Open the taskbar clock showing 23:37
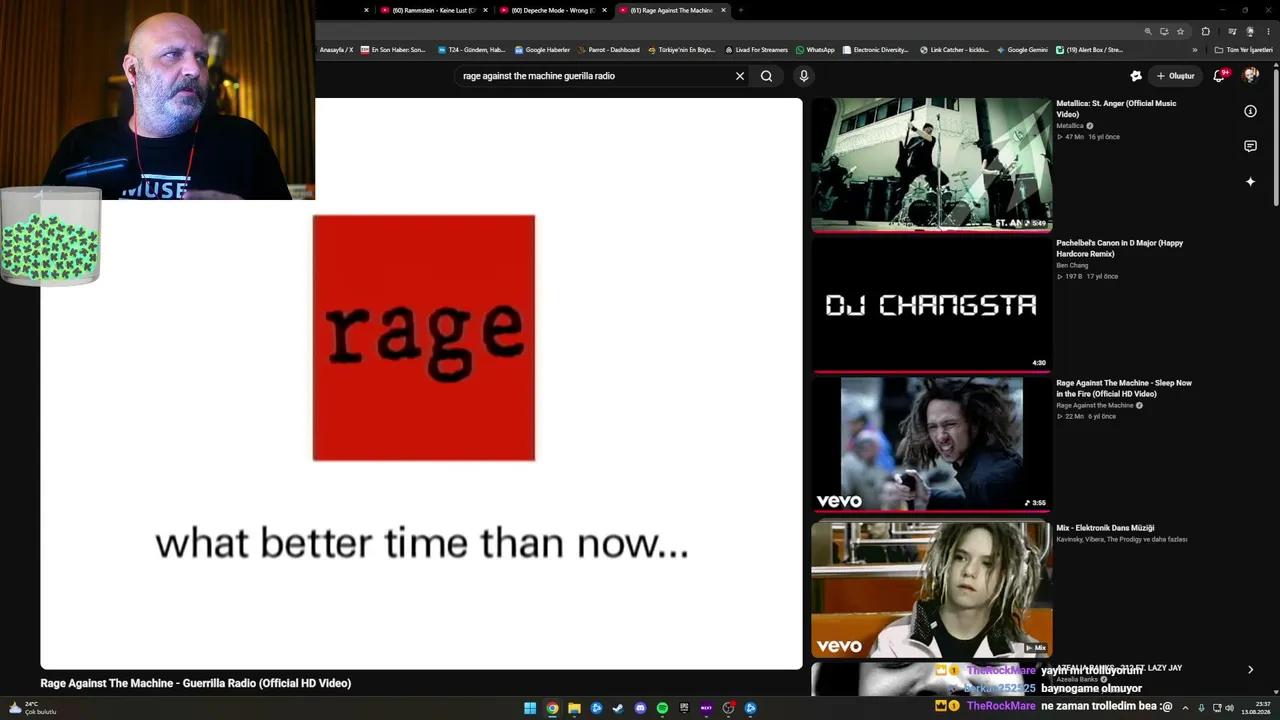The height and width of the screenshot is (720, 1280). pos(1255,708)
